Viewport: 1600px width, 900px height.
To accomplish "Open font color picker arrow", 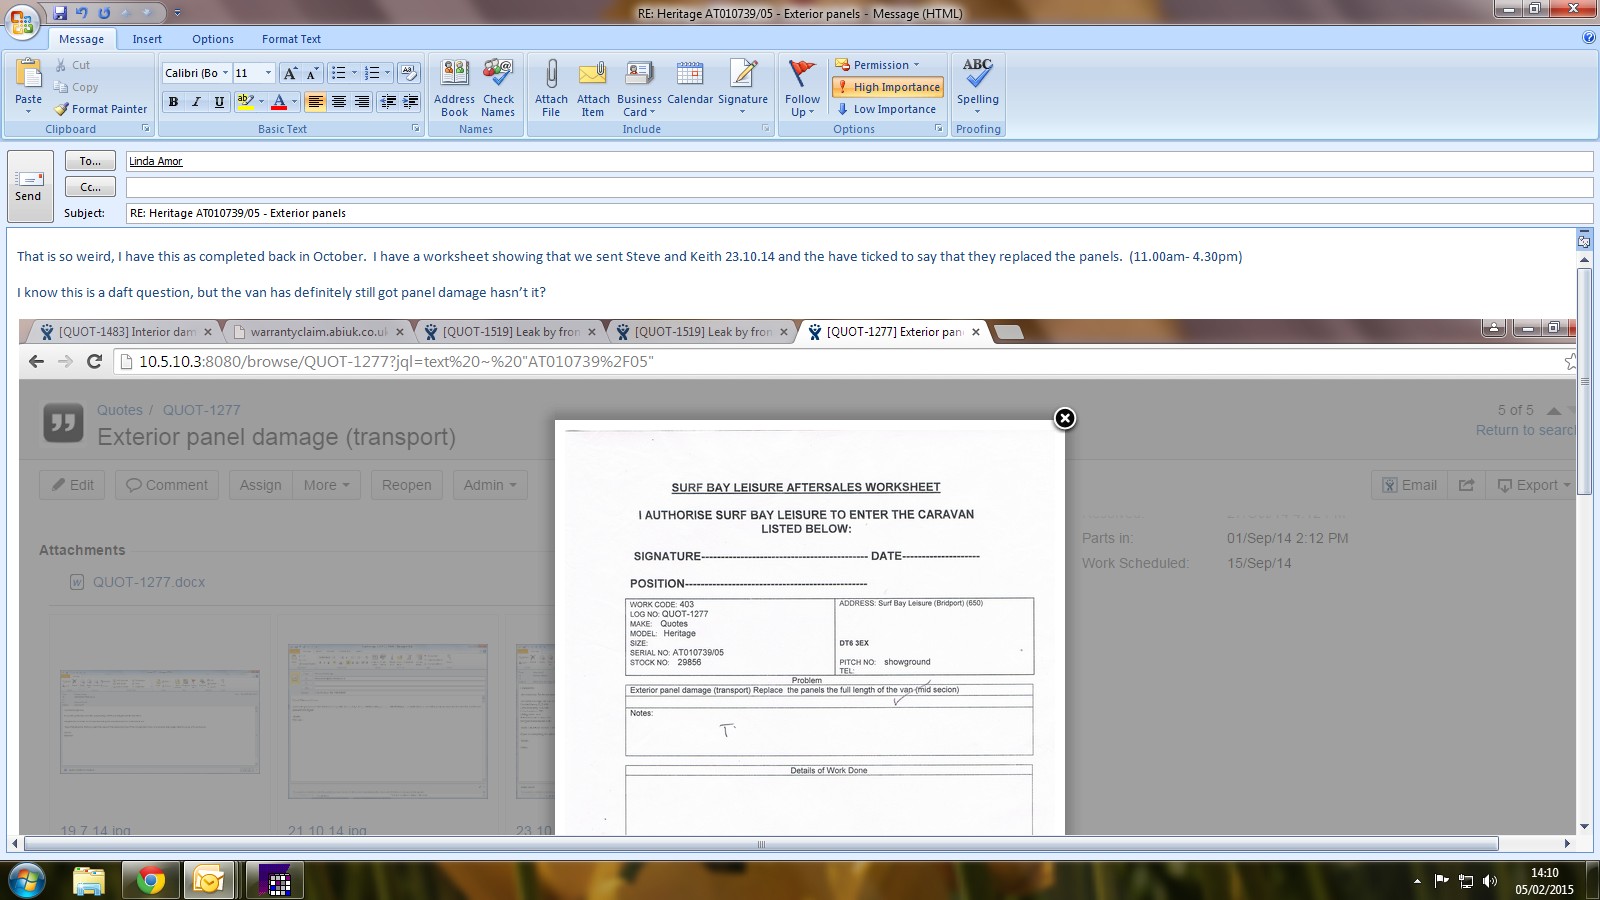I will [294, 102].
